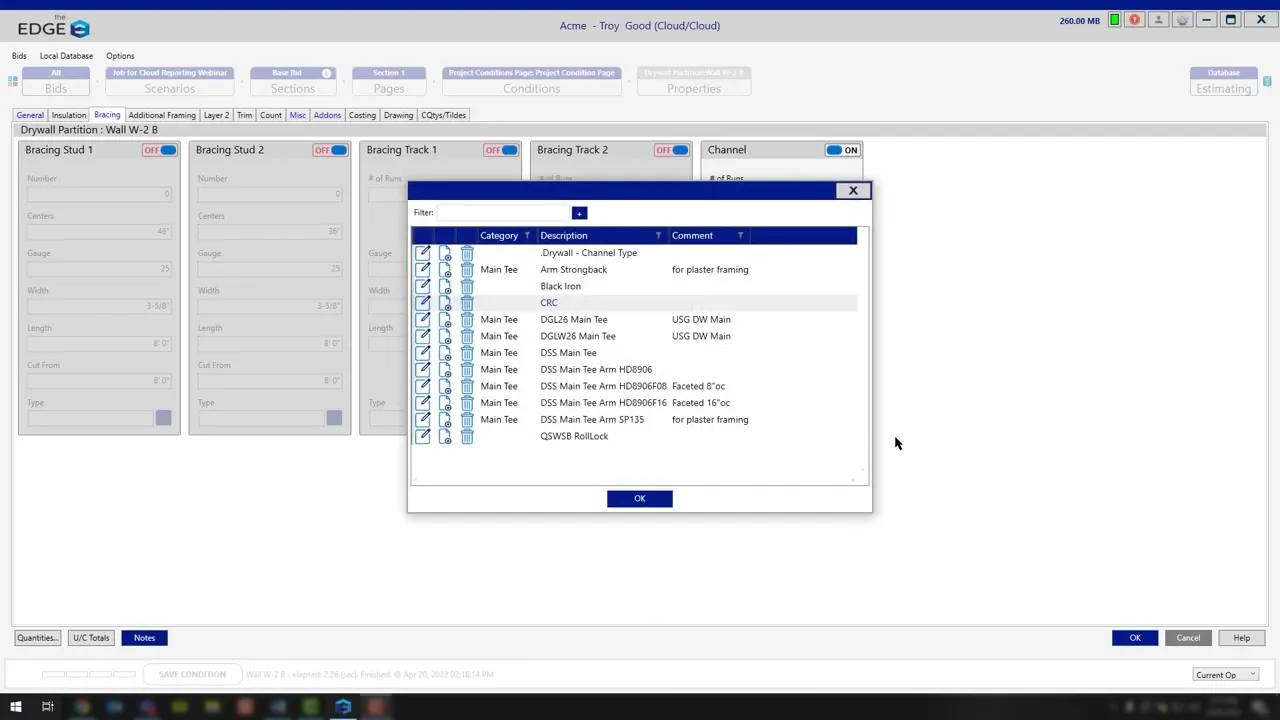Click copy icon for DGL26 Main Tee

click(x=445, y=320)
